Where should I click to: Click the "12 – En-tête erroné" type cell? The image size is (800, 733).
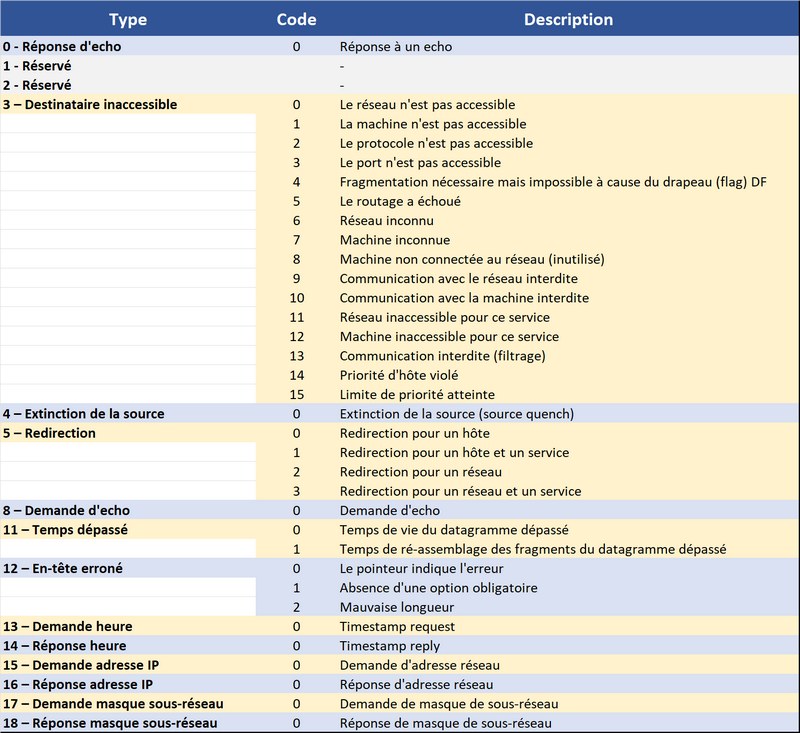pos(69,568)
